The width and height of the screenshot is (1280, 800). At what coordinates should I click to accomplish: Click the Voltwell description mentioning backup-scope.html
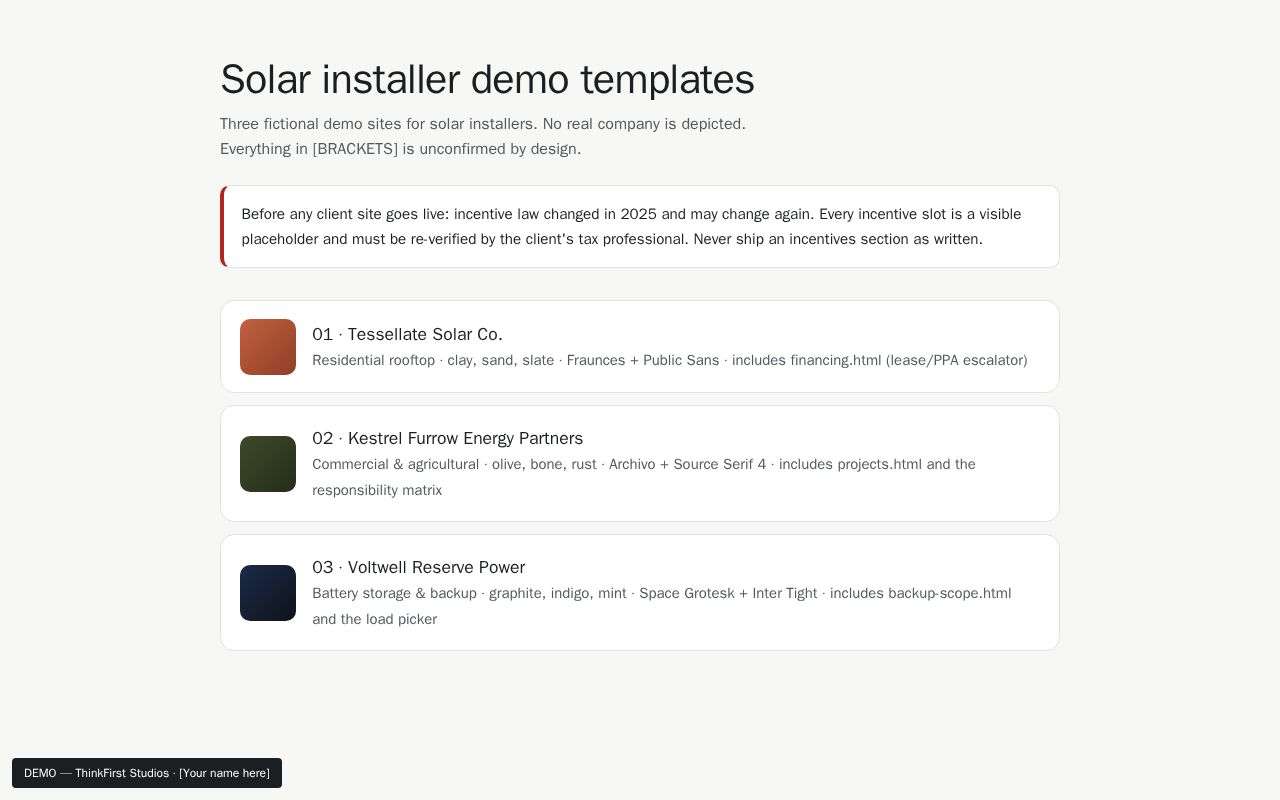662,607
